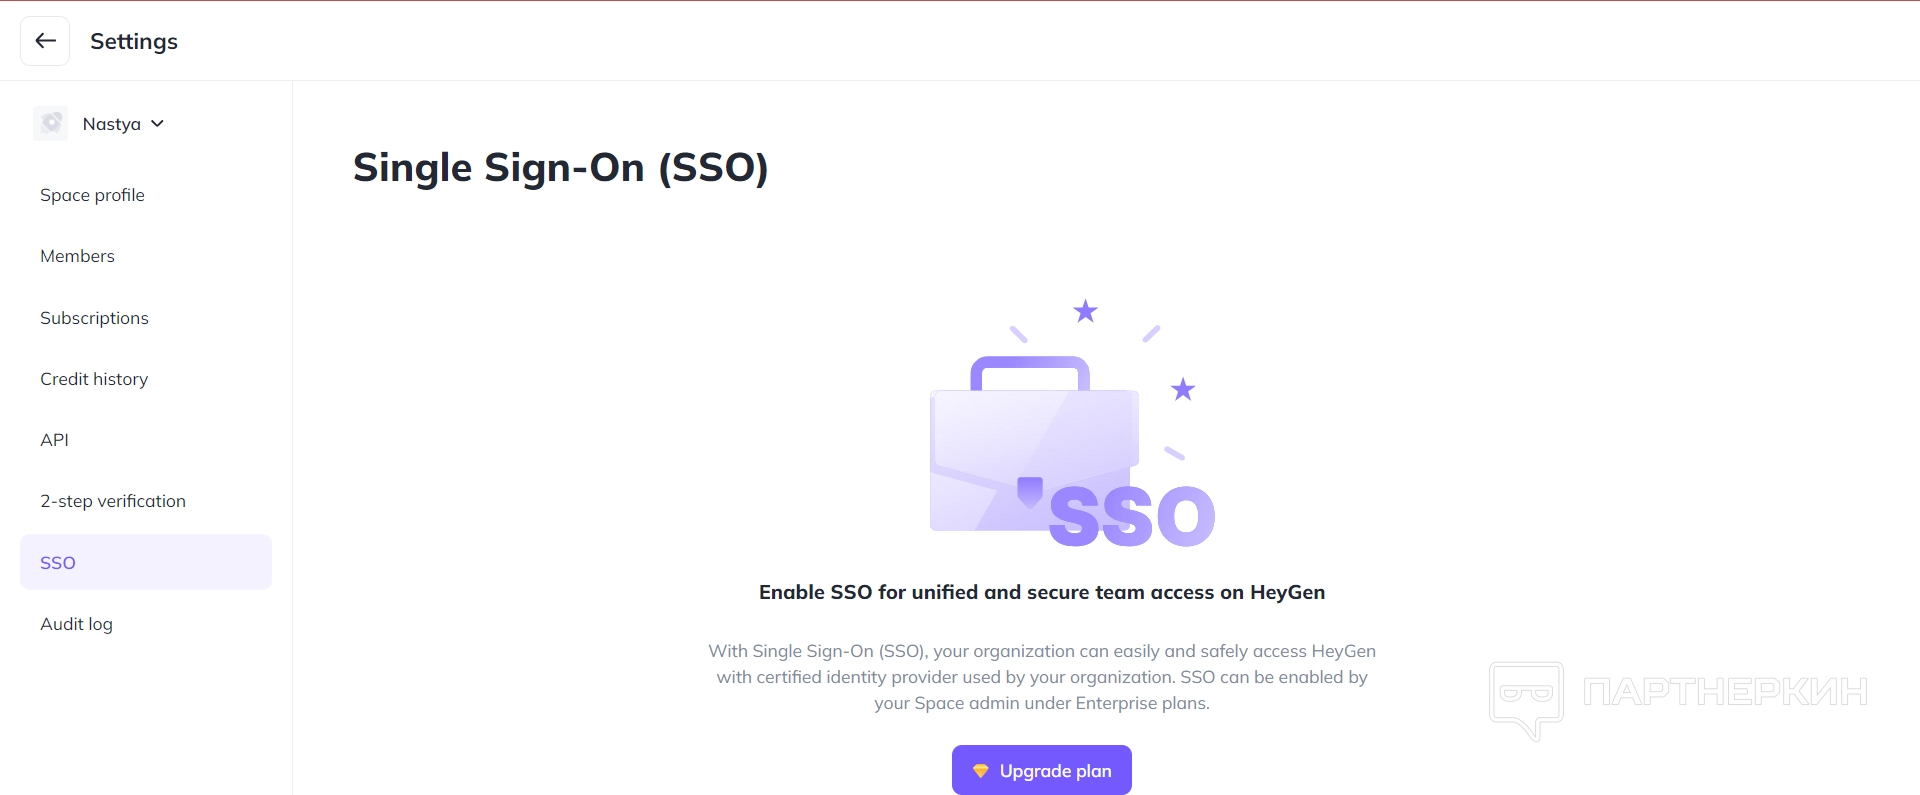Open 2-step verification settings
The height and width of the screenshot is (795, 1920).
[113, 501]
